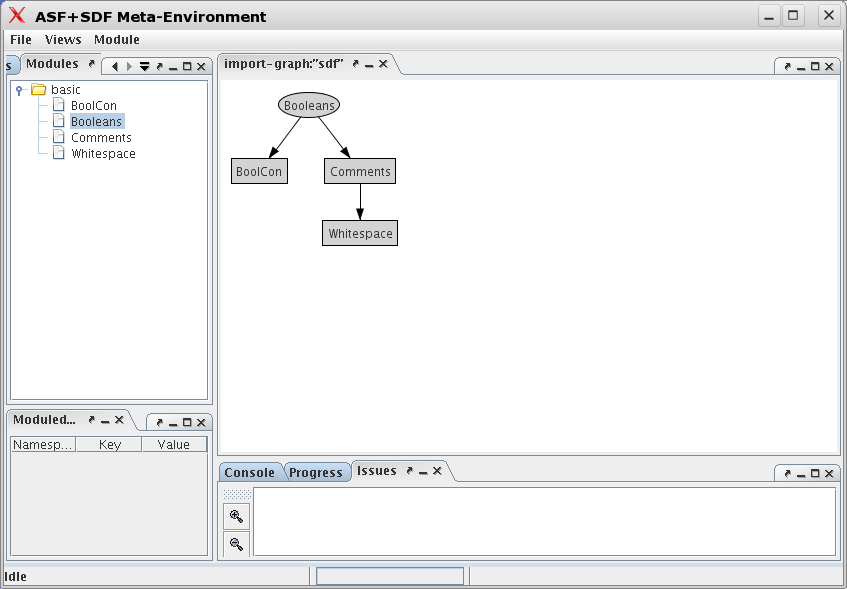
Task: Switch to the Console tab
Action: point(249,472)
